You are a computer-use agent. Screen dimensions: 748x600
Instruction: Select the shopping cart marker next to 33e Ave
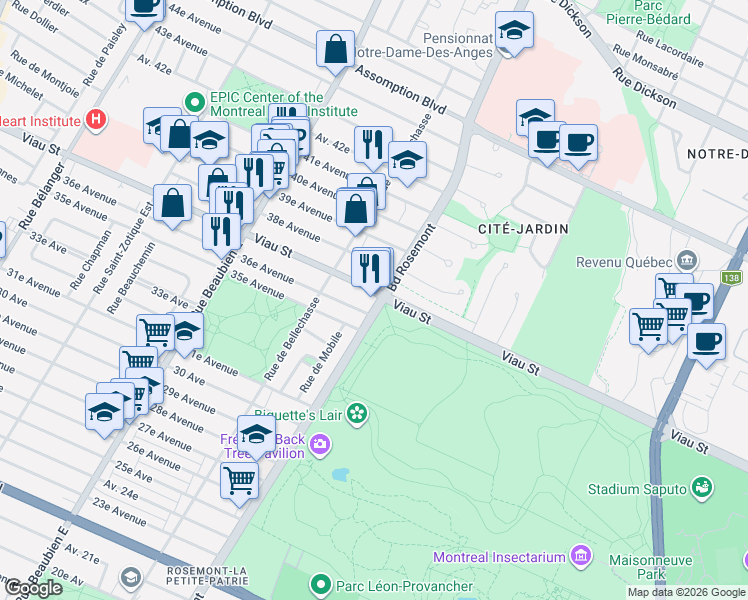[x=156, y=332]
